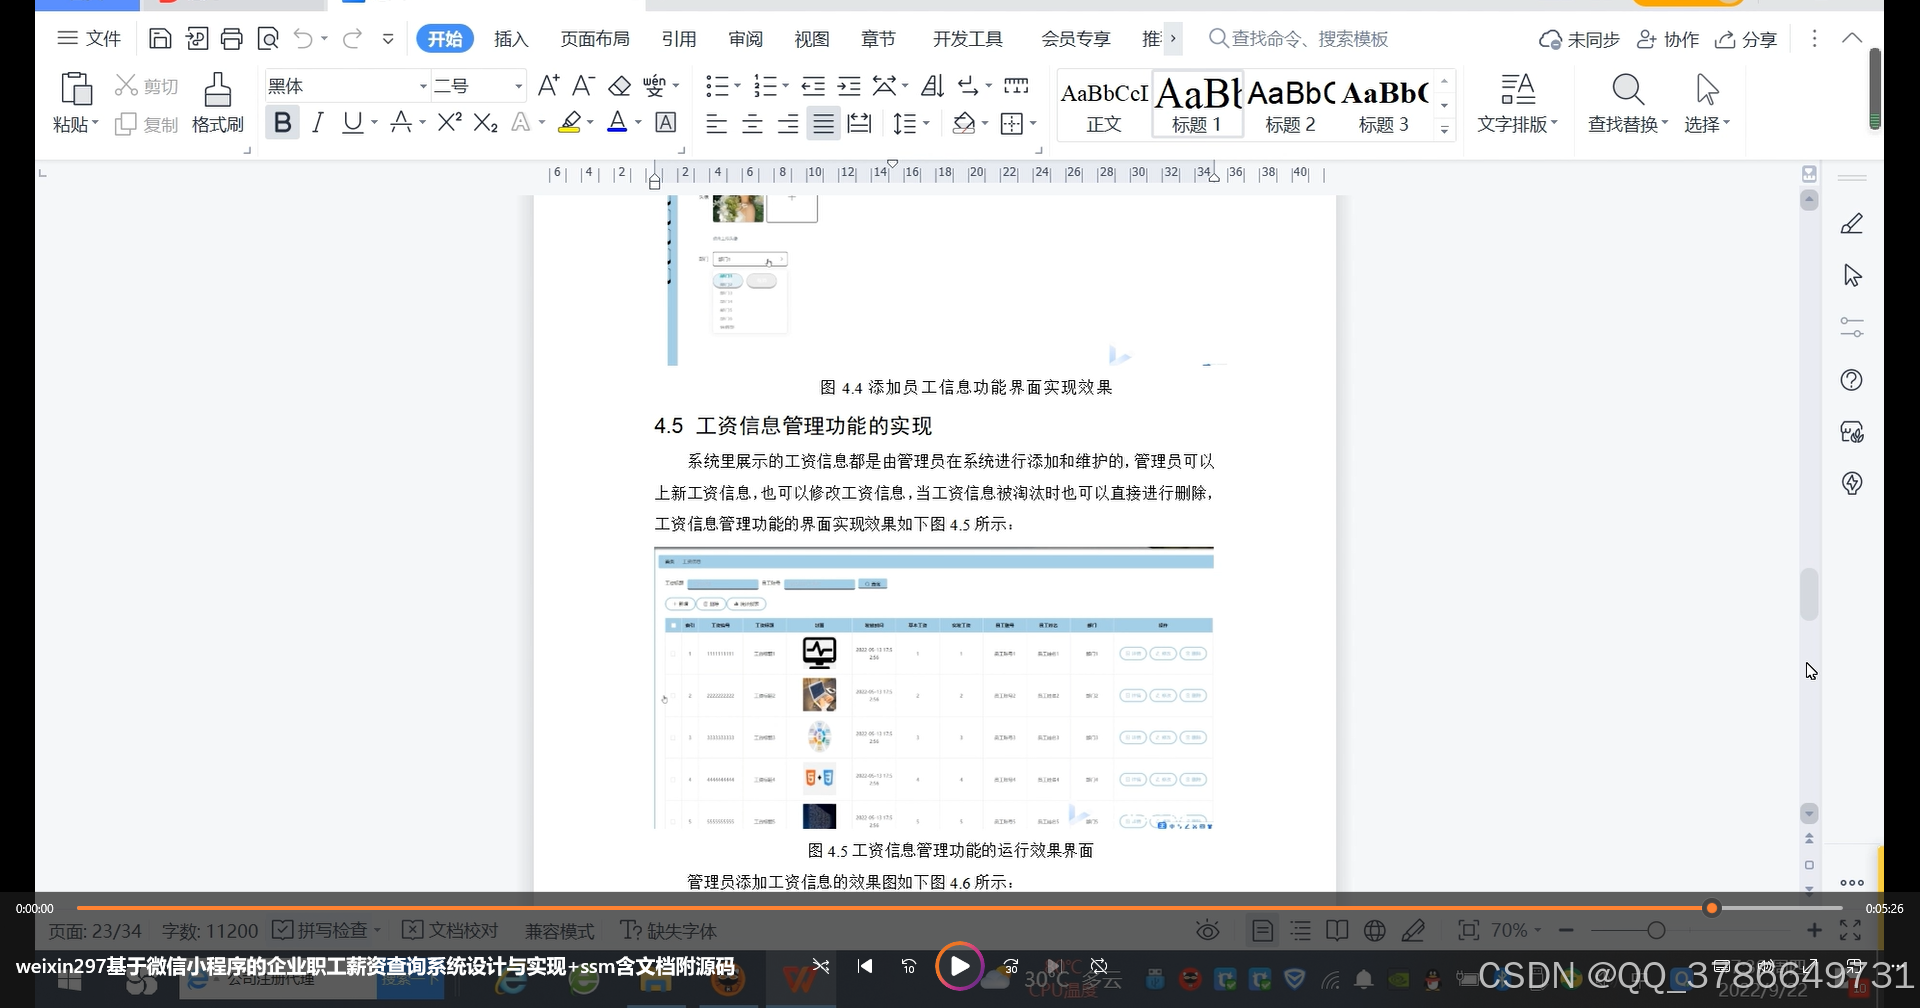This screenshot has width=1920, height=1008.
Task: Click the Increase Indent icon
Action: pyautogui.click(x=849, y=85)
